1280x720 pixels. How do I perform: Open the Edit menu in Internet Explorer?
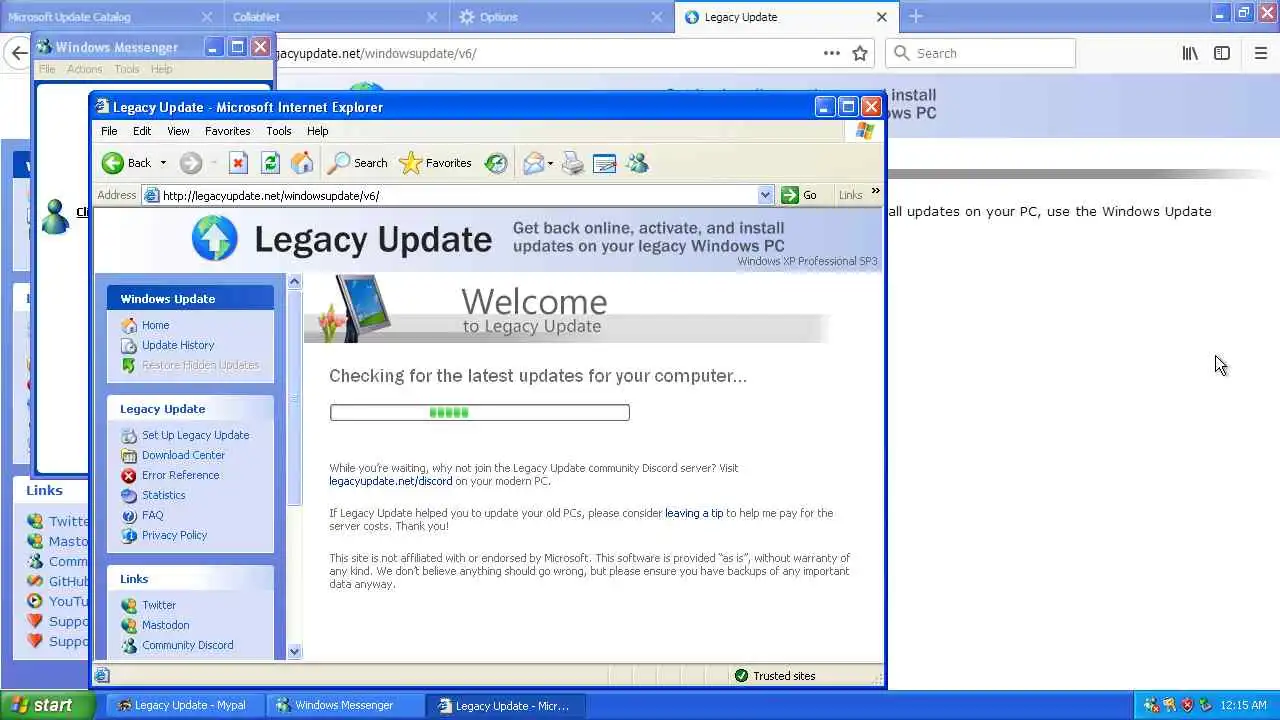coord(142,131)
